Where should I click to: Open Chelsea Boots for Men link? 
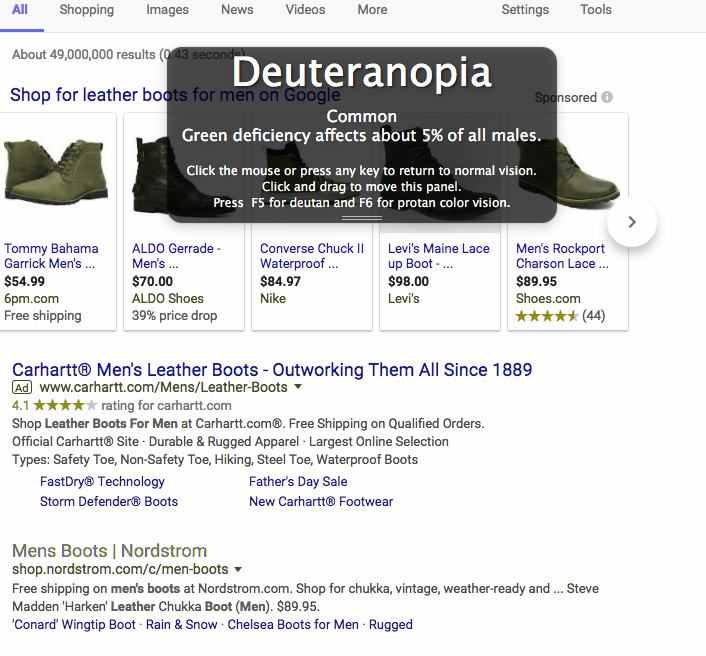point(293,624)
